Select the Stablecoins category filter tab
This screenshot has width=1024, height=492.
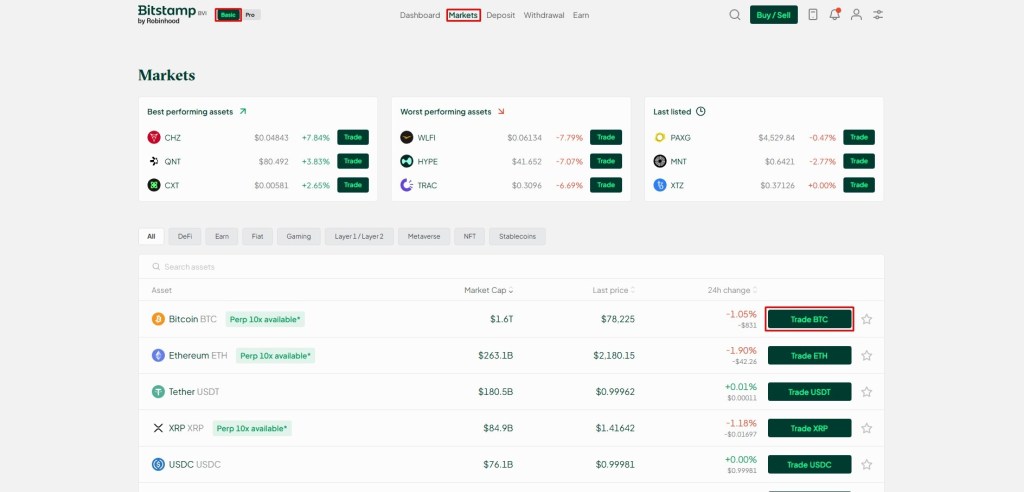(x=517, y=237)
